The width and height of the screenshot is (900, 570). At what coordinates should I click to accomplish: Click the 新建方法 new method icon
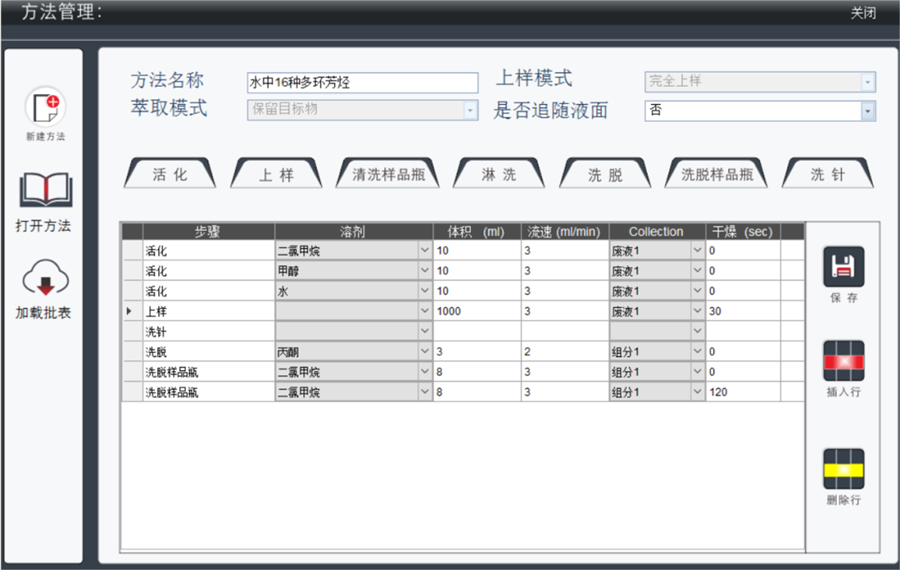coord(44,105)
